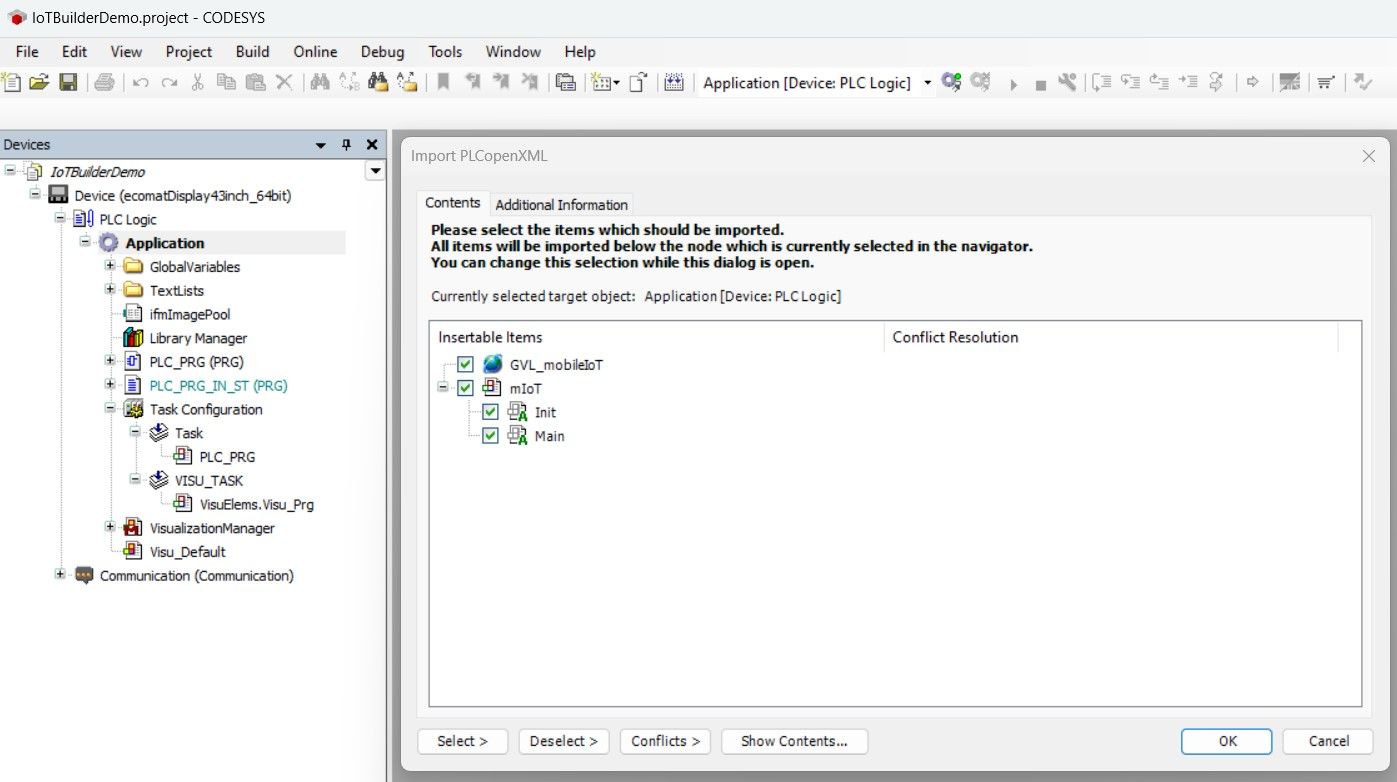Click the Step Into debug icon
1397x782 pixels.
pyautogui.click(x=1130, y=83)
